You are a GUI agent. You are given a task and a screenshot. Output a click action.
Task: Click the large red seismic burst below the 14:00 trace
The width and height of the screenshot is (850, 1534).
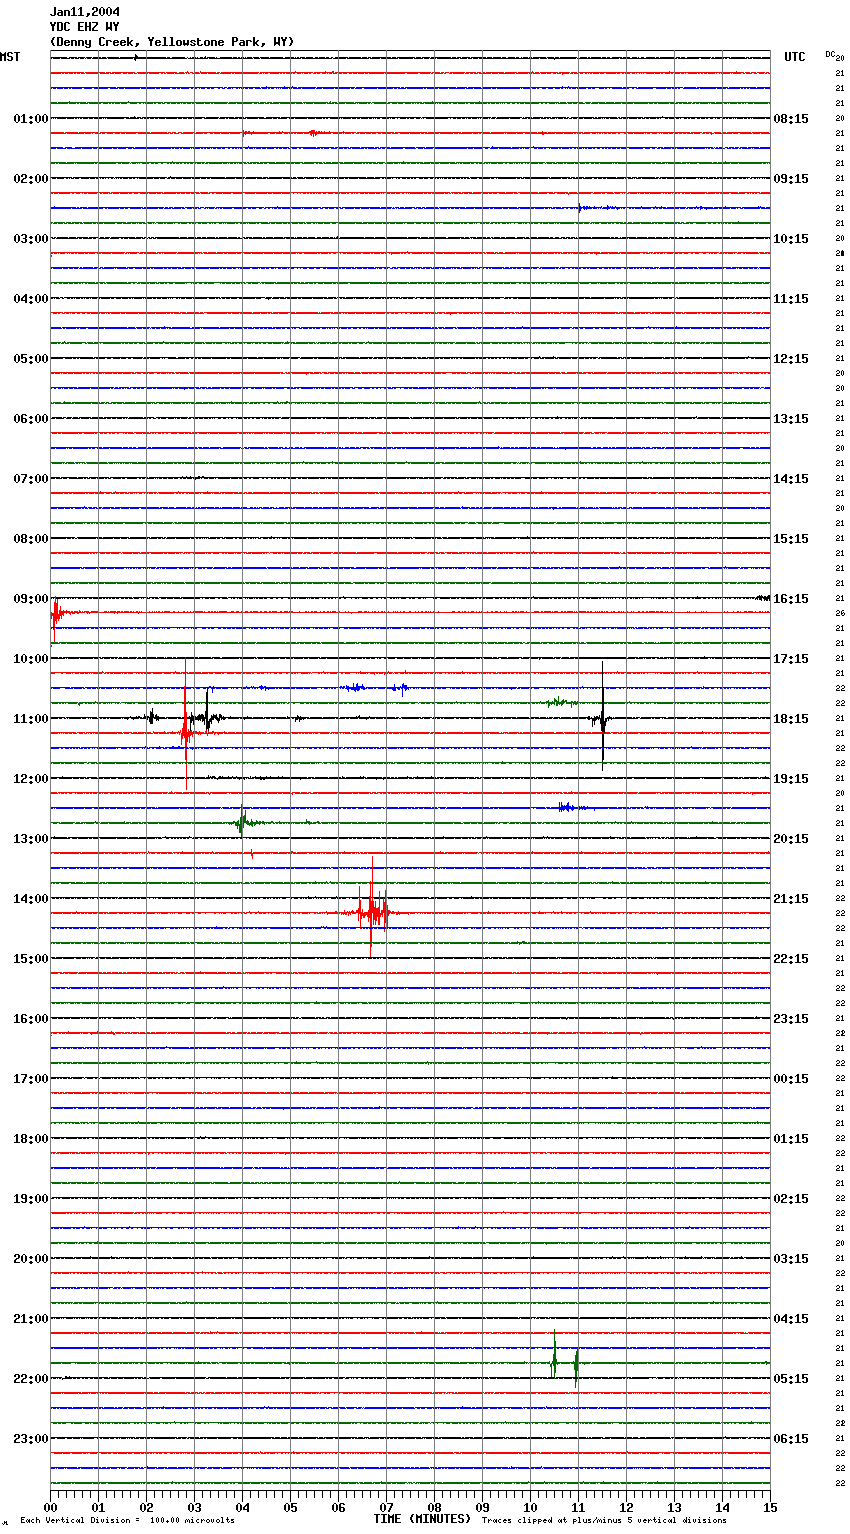(371, 910)
